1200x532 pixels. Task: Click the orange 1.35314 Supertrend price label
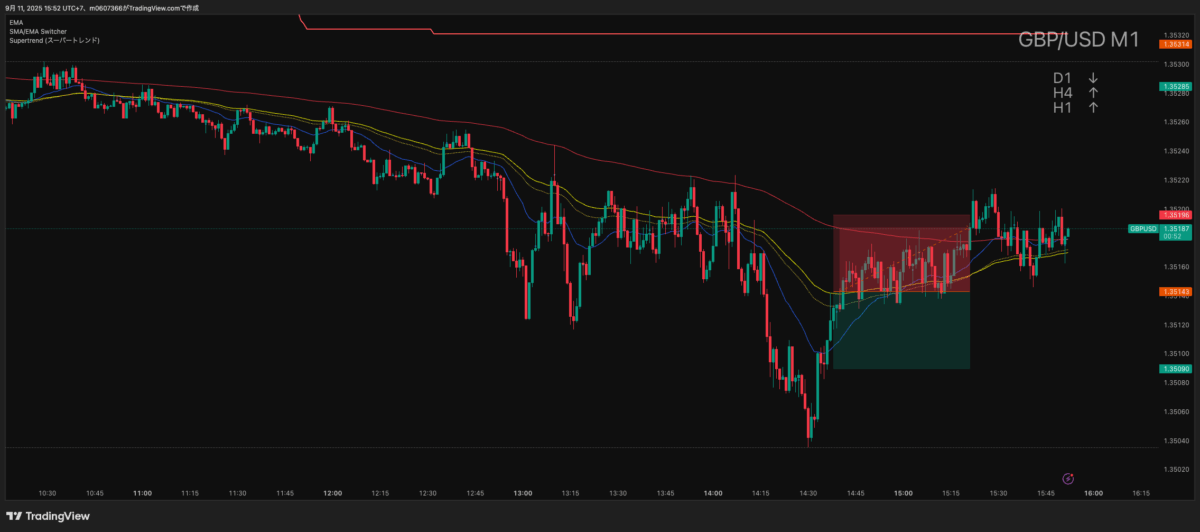[x=1175, y=45]
